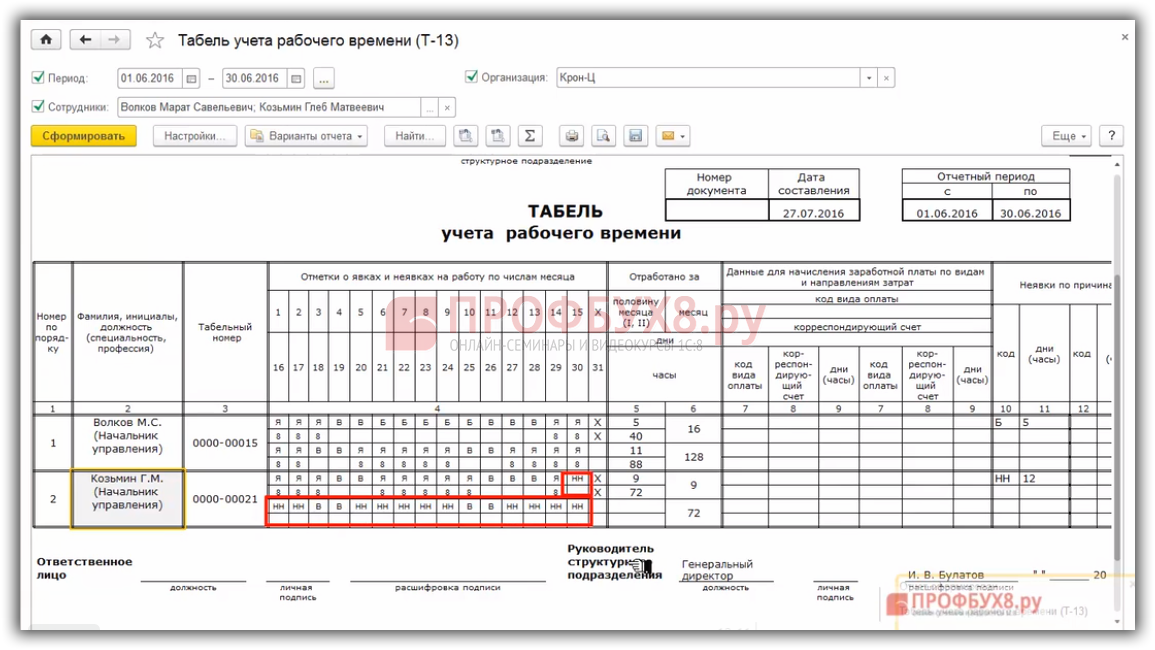Image resolution: width=1155 pixels, height=650 pixels.
Task: Disable the Сотрудники filter checkbox
Action: [x=39, y=106]
